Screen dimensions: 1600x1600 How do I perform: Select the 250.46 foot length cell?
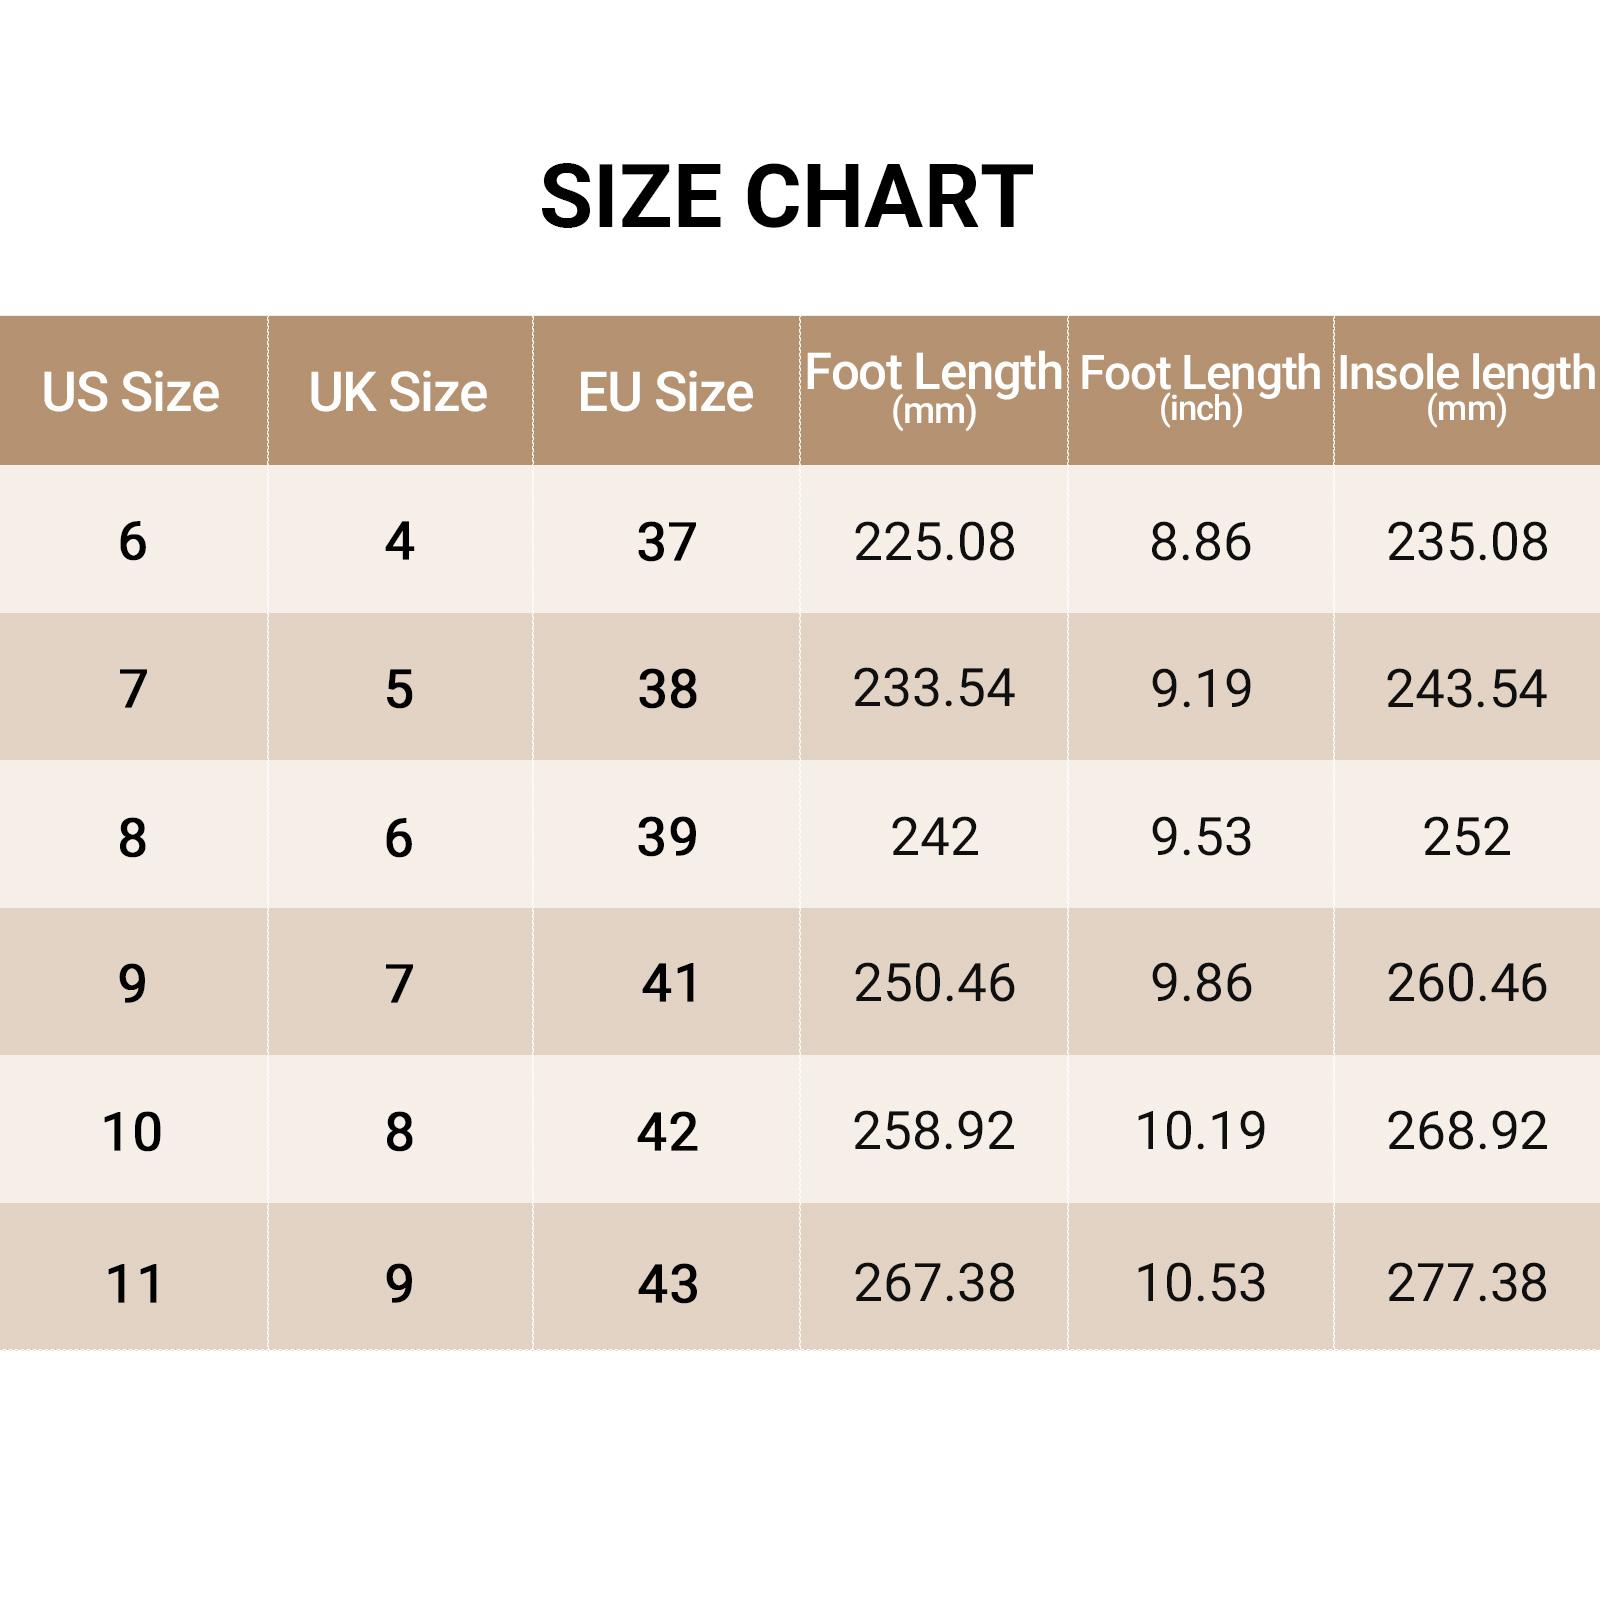click(934, 983)
